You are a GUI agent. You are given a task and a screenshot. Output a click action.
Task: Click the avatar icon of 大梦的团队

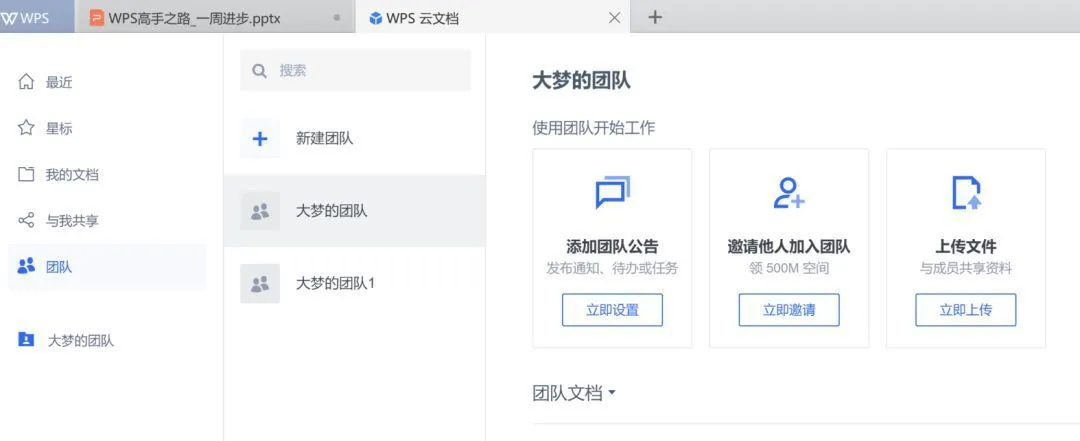[x=260, y=211]
